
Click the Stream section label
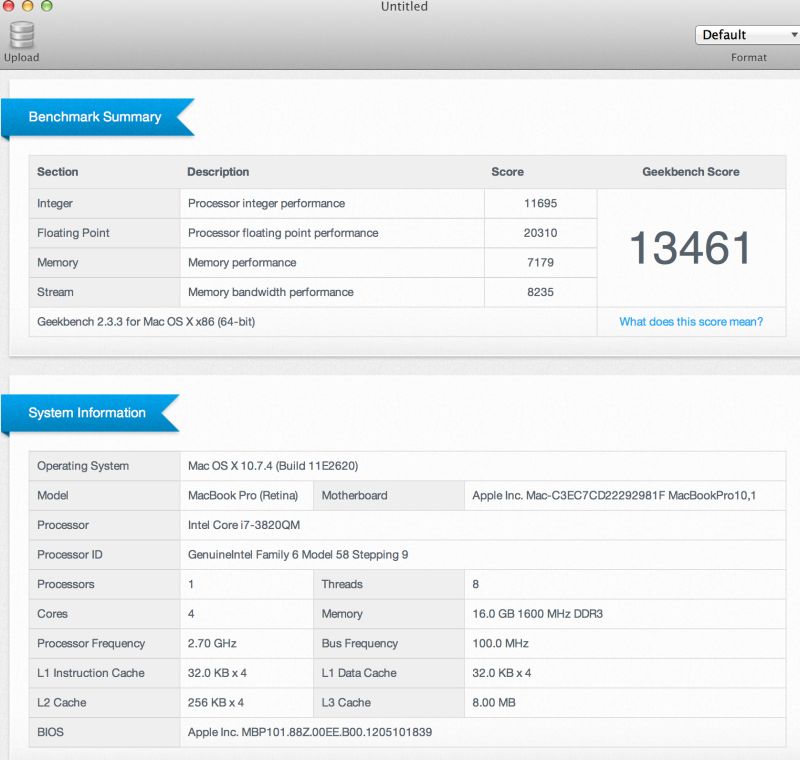55,292
